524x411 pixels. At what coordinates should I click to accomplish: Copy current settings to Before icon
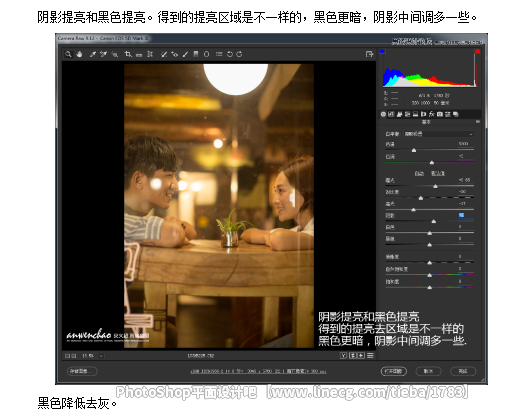(x=361, y=356)
